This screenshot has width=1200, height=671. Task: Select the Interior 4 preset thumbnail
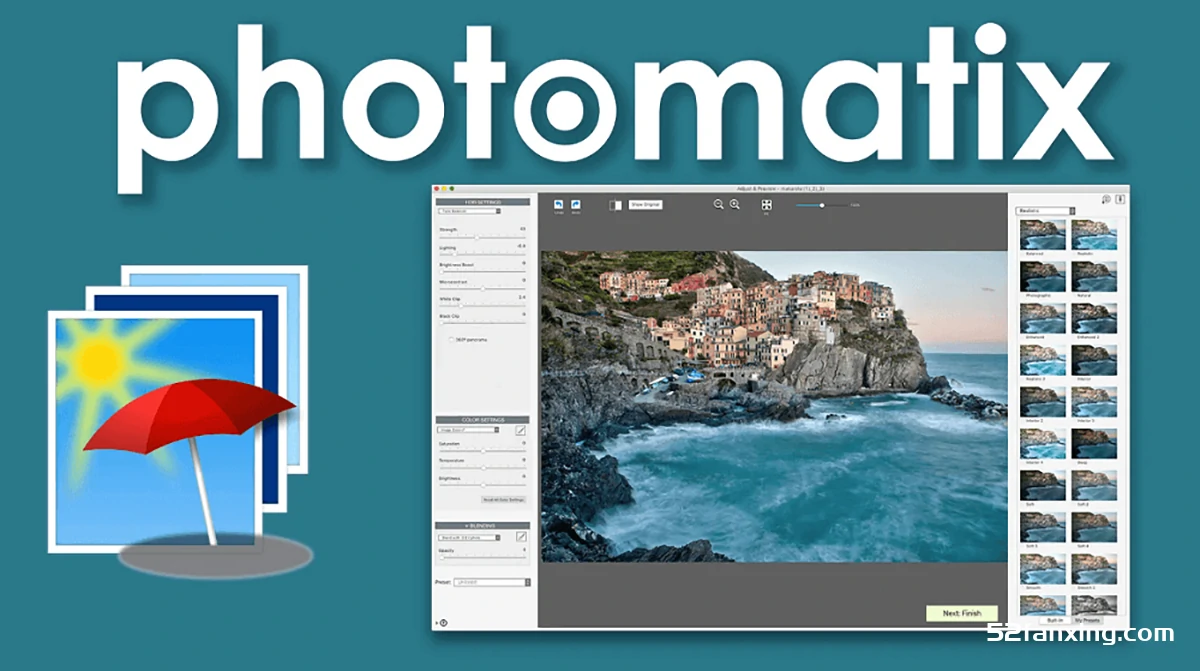1043,444
